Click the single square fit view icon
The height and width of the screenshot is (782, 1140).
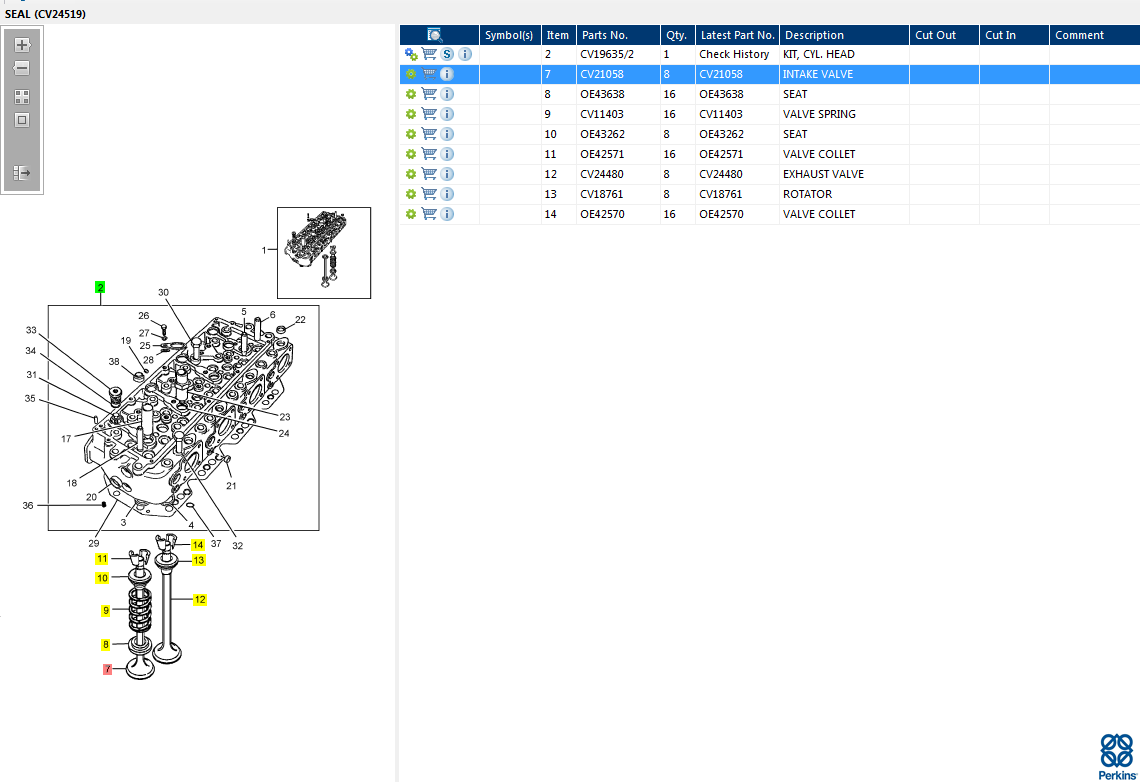[x=22, y=120]
